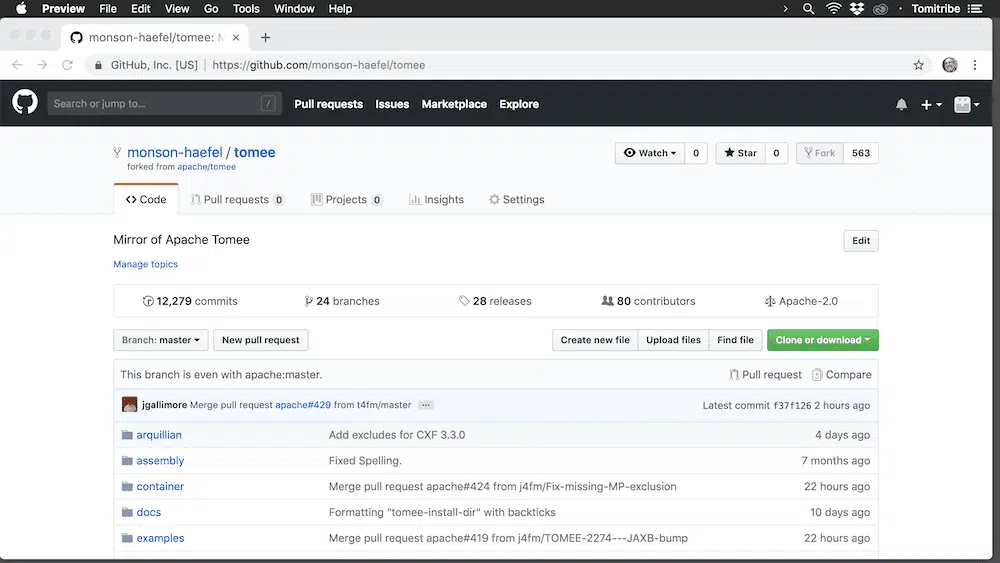Click the Fork button
Image resolution: width=1000 pixels, height=563 pixels.
pyautogui.click(x=820, y=153)
